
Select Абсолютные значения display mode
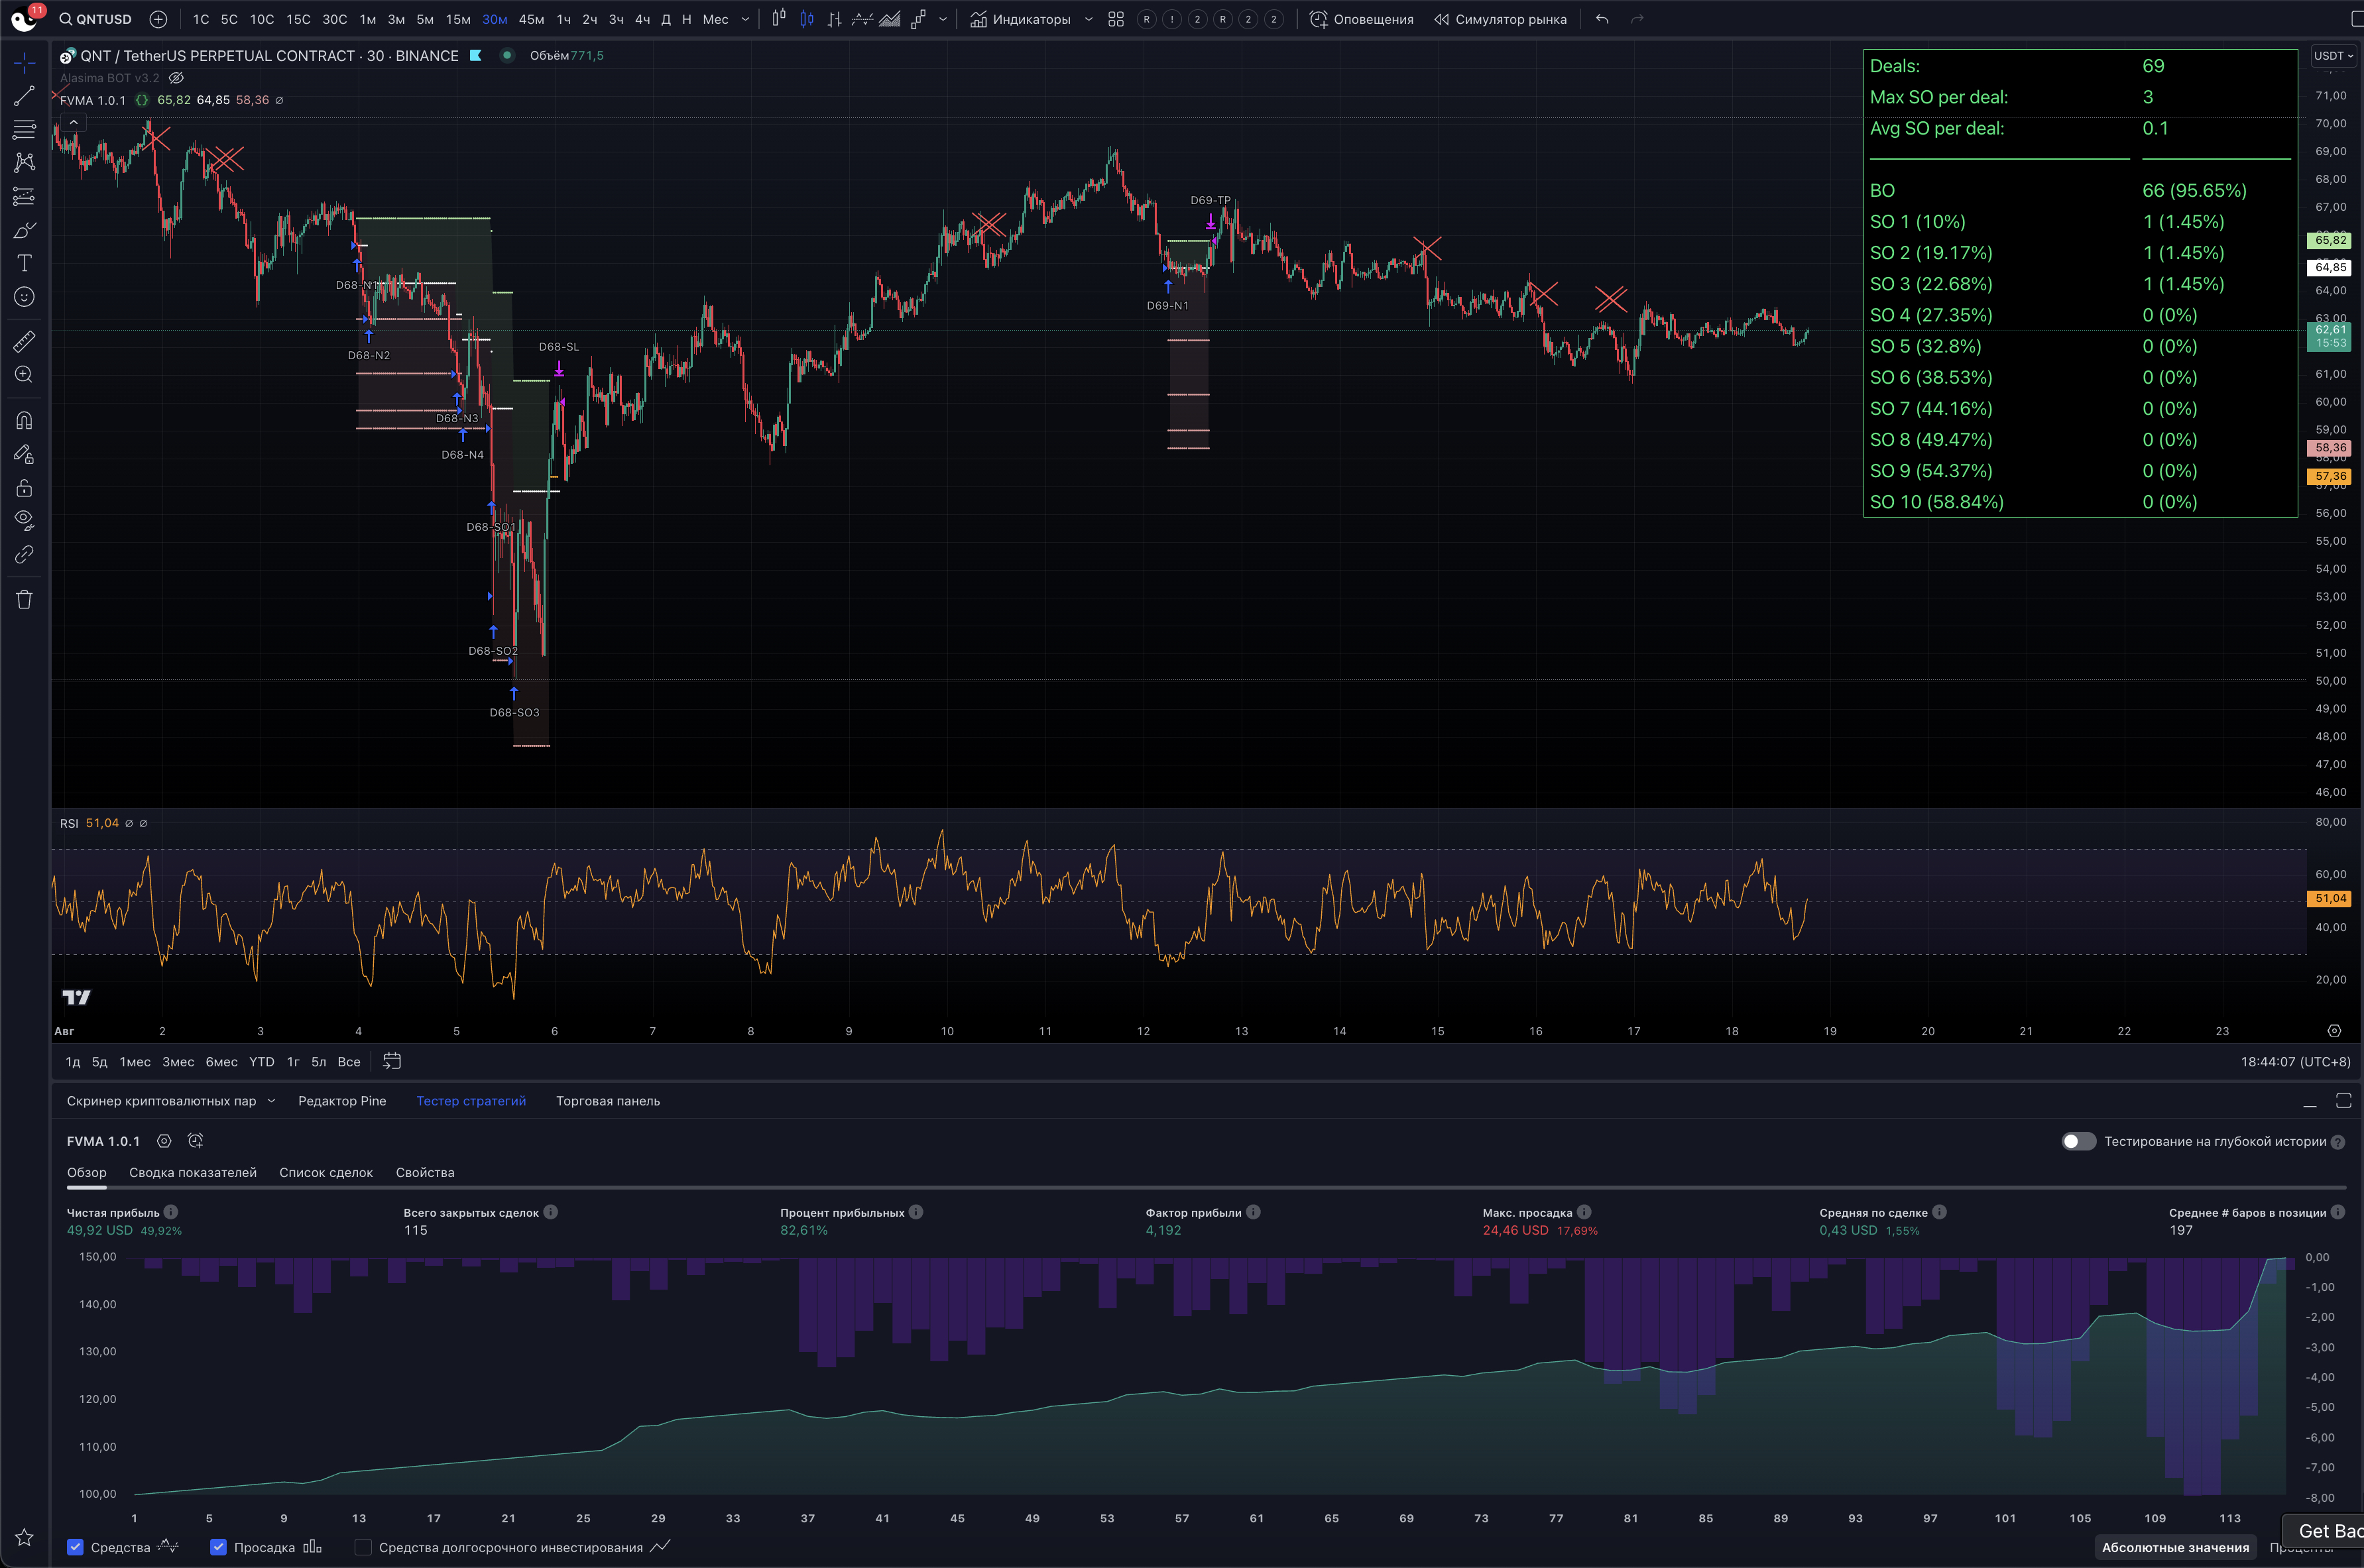[2175, 1547]
